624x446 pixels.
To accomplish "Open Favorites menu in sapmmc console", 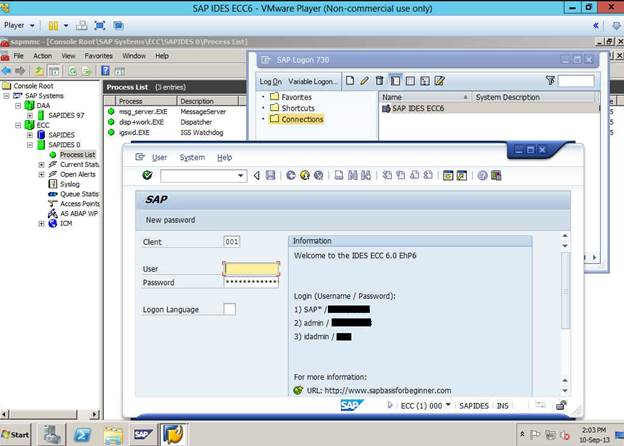I will coord(99,56).
